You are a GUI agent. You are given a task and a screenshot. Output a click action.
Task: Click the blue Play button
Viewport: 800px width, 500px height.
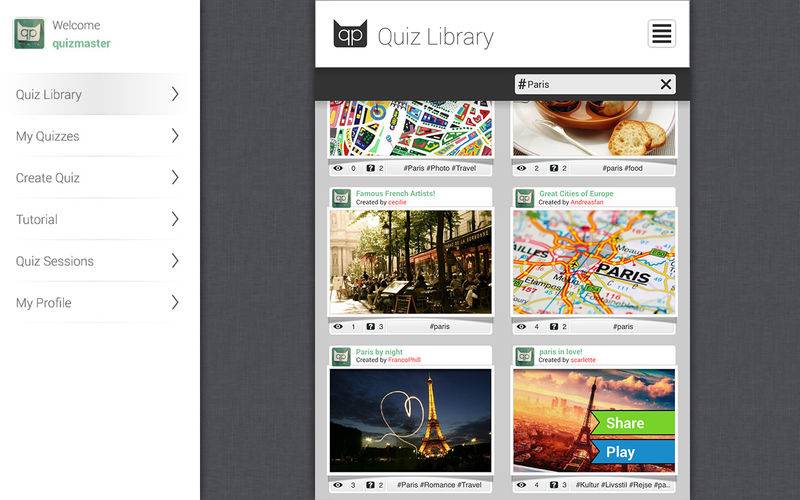point(633,452)
